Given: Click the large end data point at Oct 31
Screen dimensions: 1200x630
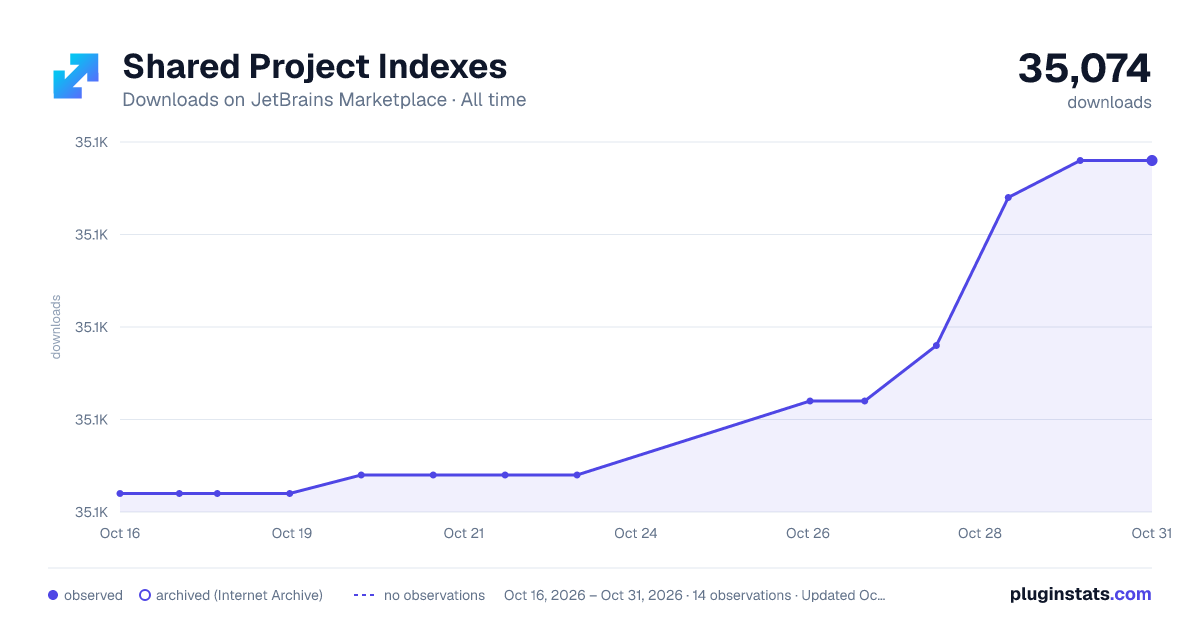Looking at the screenshot, I should [x=1152, y=160].
